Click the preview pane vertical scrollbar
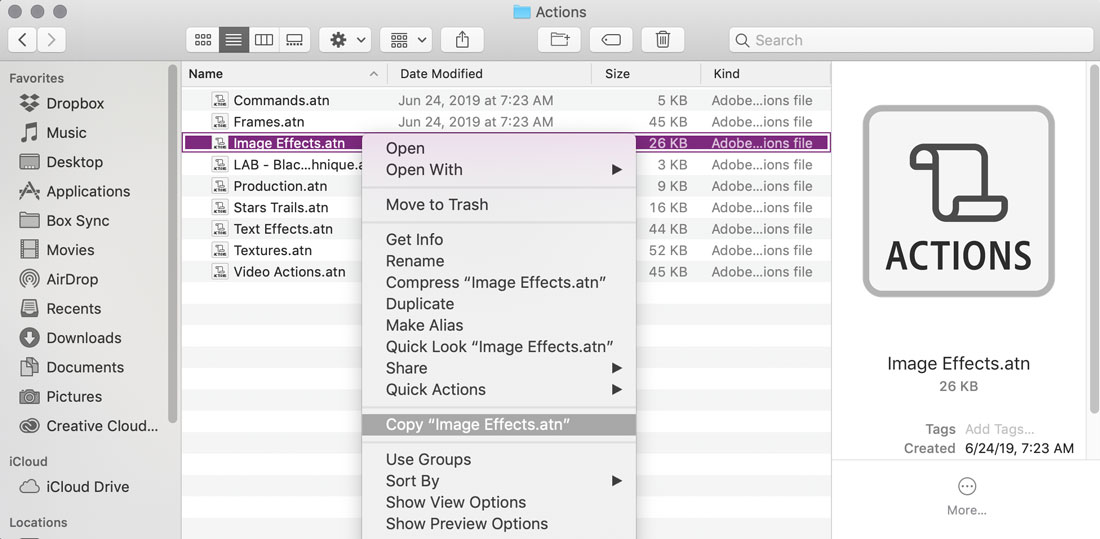Viewport: 1100px width, 539px height. tap(1093, 239)
